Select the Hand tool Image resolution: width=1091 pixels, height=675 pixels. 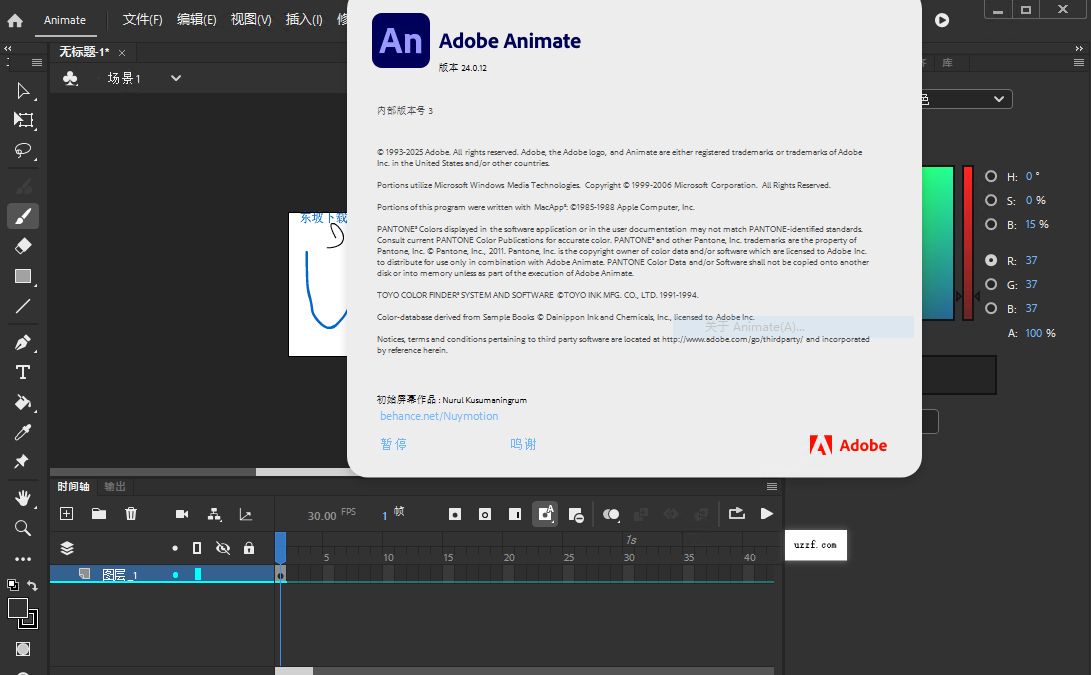(23, 497)
